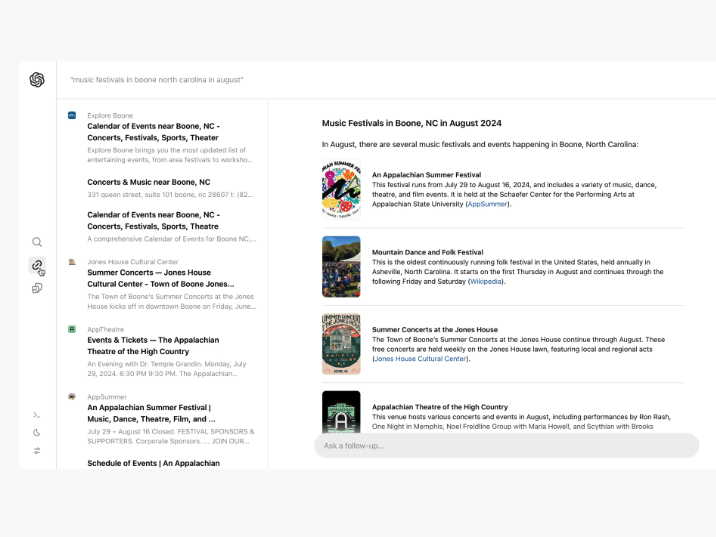This screenshot has height=537, width=716.
Task: Click the OpenAI logo icon
Action: click(37, 80)
